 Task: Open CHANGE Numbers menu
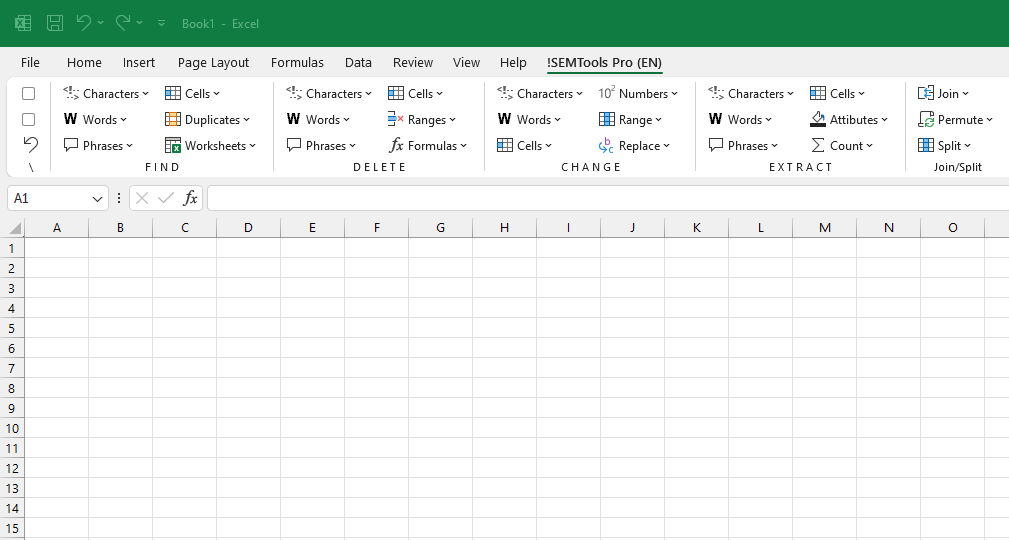point(638,93)
